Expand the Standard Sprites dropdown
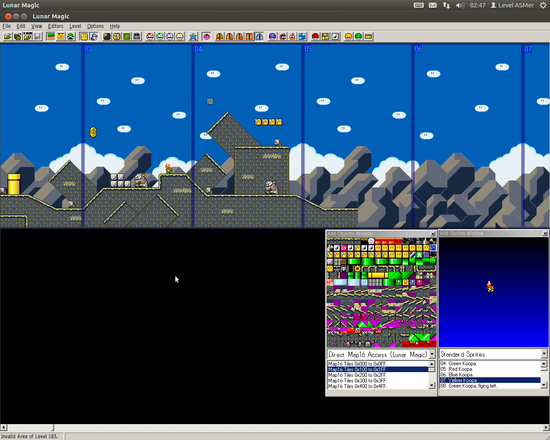Image resolution: width=550 pixels, height=440 pixels. click(x=544, y=354)
